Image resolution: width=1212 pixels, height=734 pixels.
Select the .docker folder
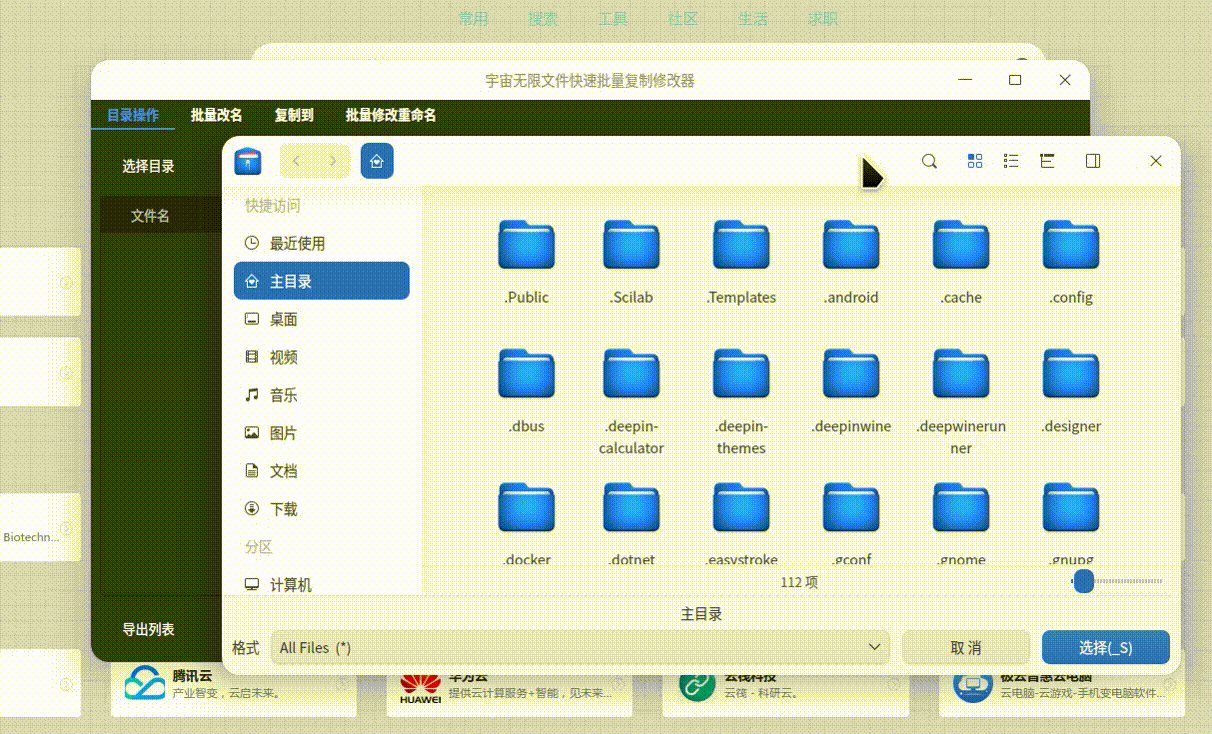(527, 523)
